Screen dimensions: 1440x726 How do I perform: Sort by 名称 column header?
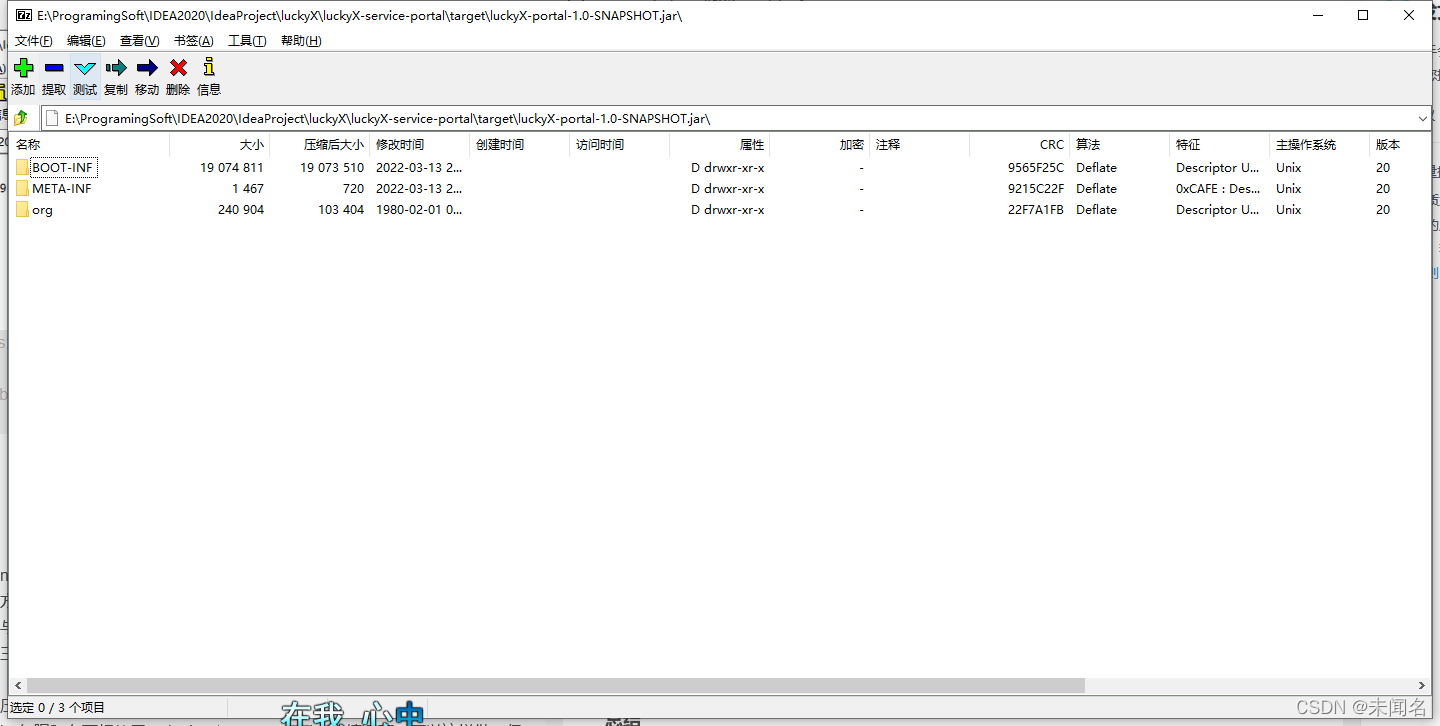click(x=89, y=145)
